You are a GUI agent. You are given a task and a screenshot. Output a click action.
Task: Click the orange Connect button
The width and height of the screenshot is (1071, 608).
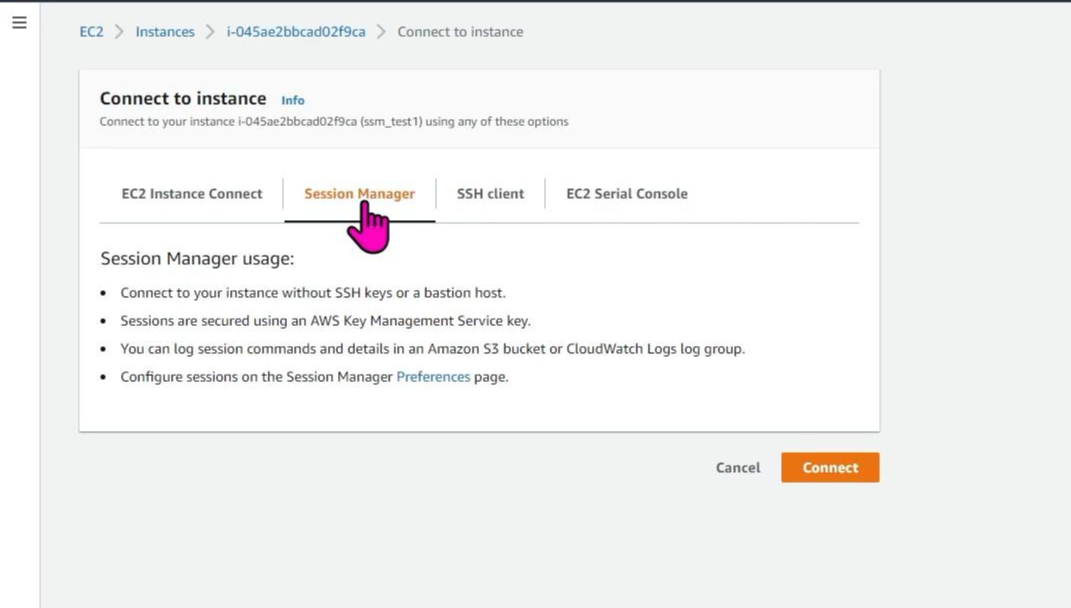pyautogui.click(x=831, y=467)
